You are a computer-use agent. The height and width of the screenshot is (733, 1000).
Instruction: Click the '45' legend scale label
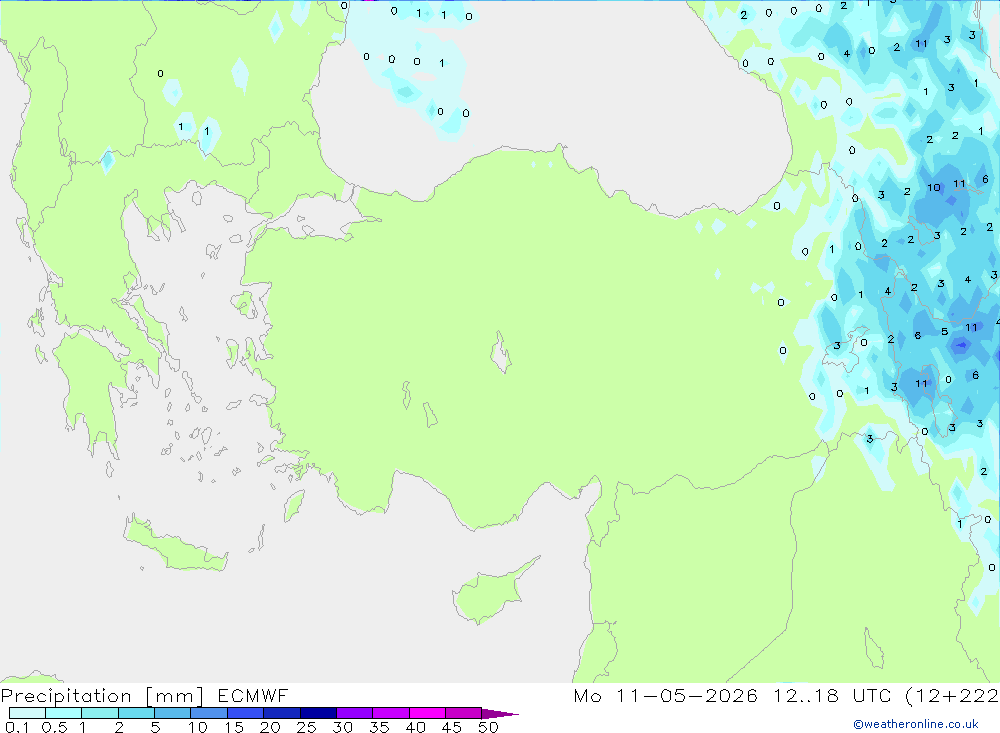coord(452,727)
